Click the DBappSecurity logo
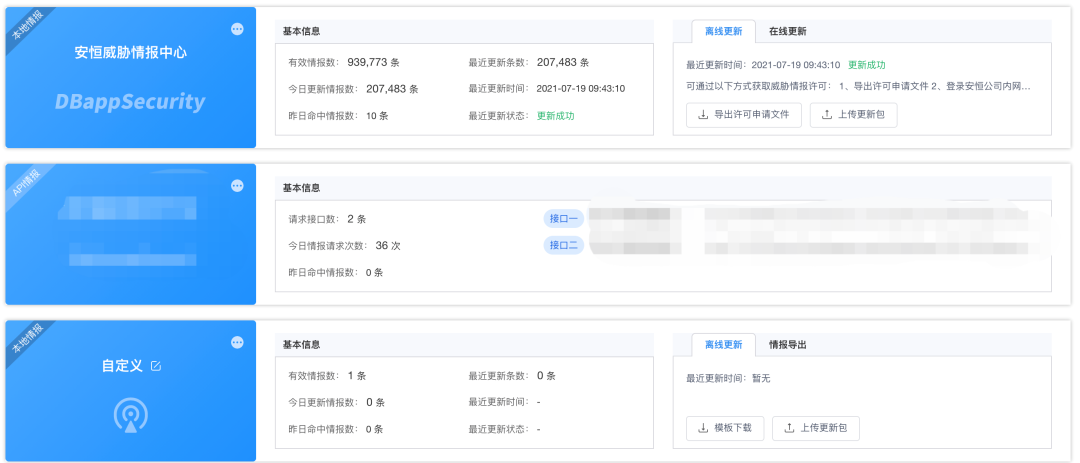This screenshot has width=1080, height=463. click(x=130, y=102)
